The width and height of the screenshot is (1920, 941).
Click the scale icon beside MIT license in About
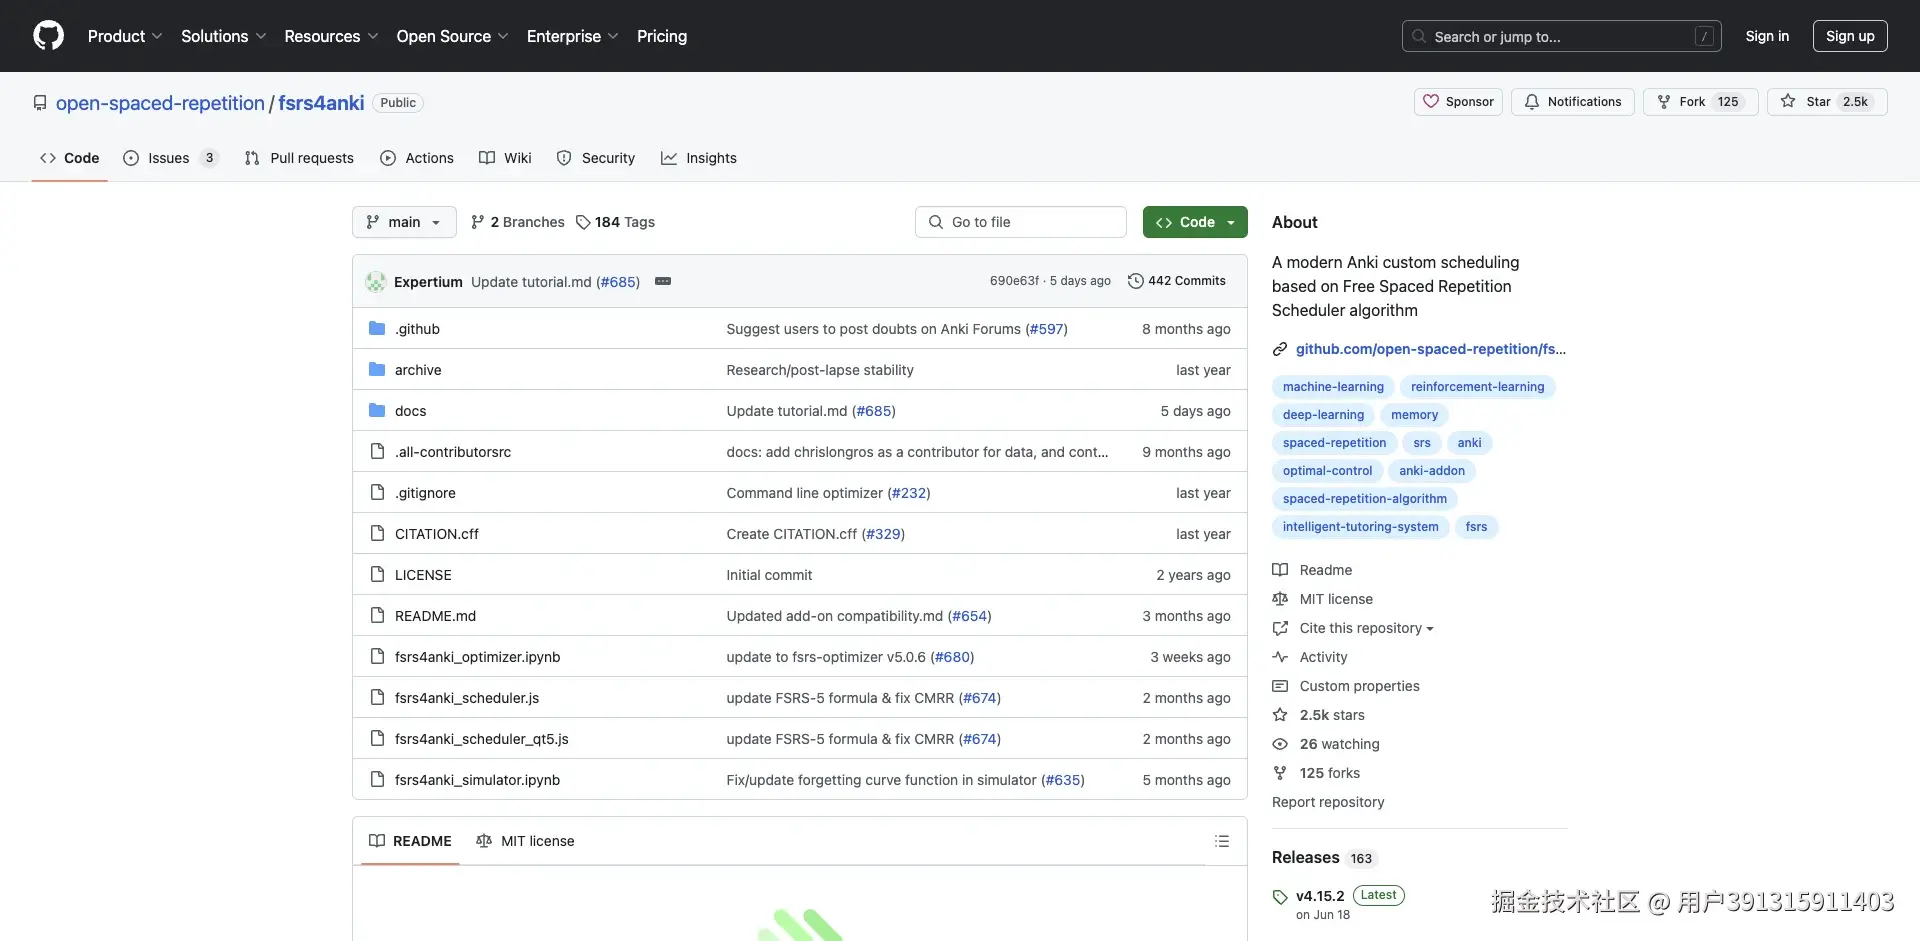[1280, 599]
